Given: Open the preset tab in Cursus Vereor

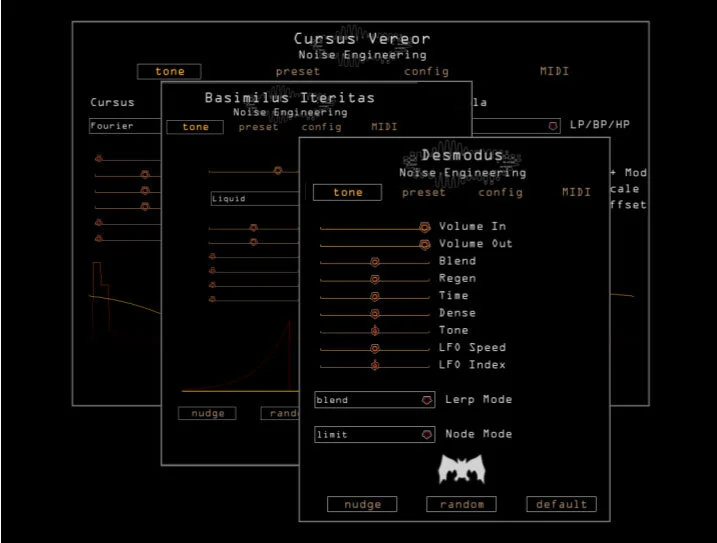Looking at the screenshot, I should click(298, 71).
